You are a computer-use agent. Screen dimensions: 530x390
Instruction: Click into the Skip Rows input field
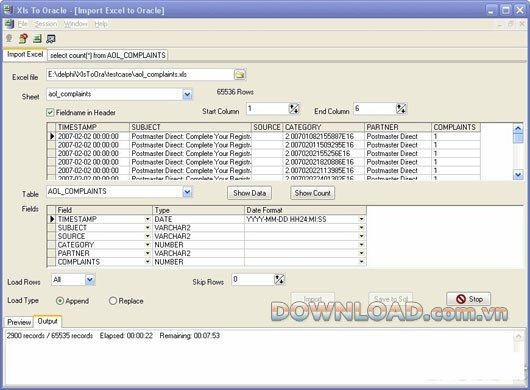point(253,279)
